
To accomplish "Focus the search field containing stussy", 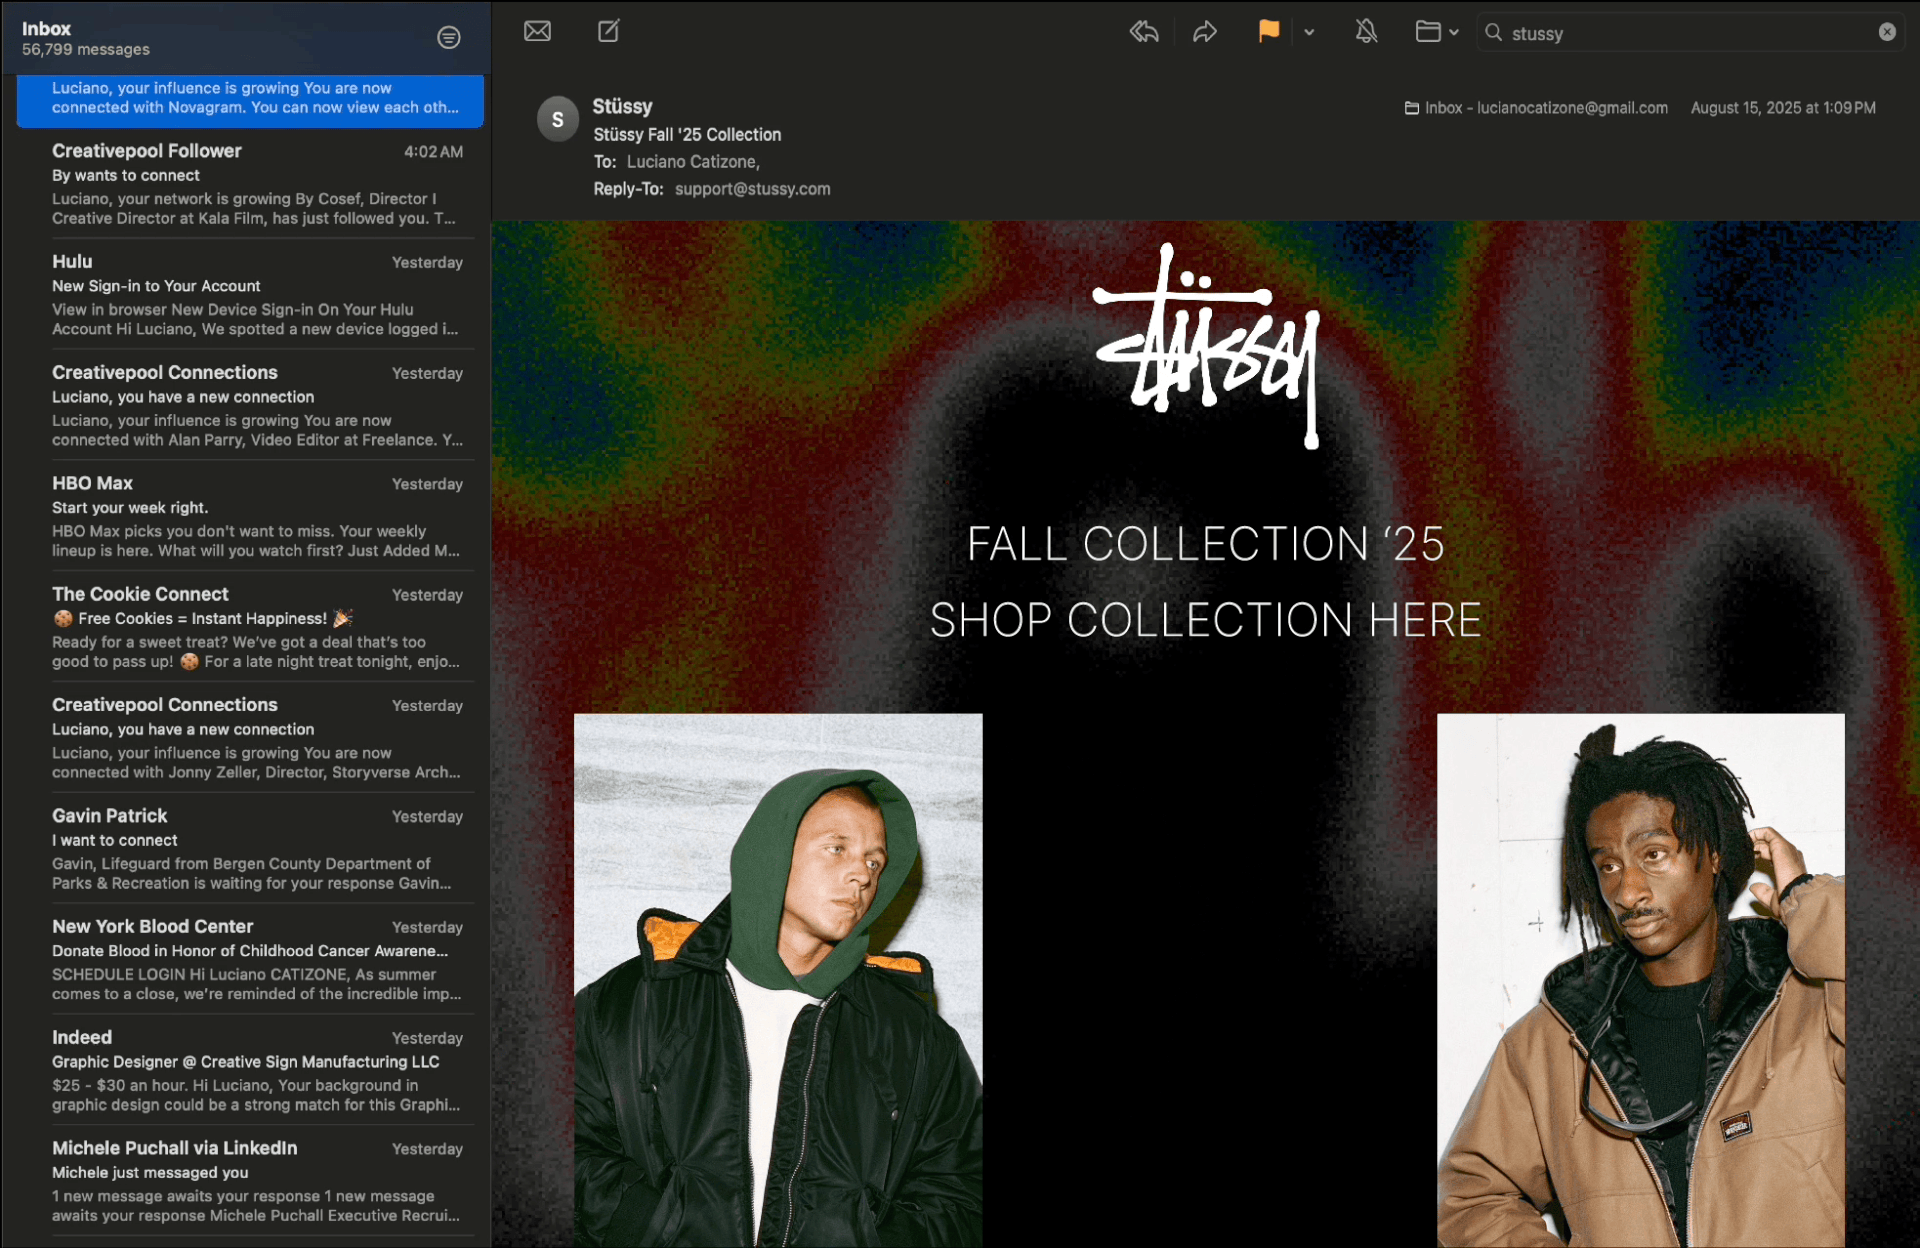I will 1691,33.
